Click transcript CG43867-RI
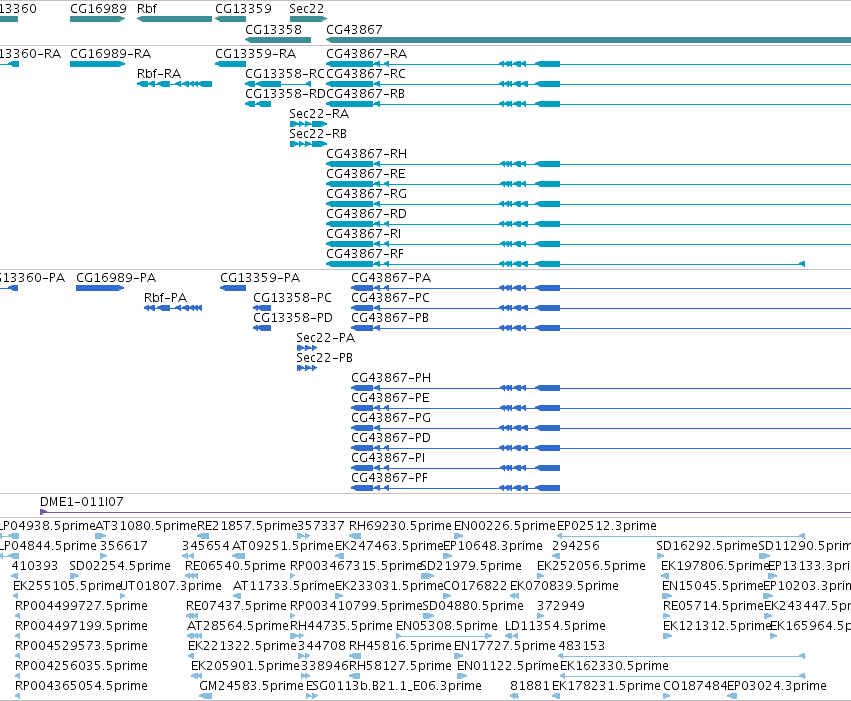The width and height of the screenshot is (851, 701). point(364,233)
